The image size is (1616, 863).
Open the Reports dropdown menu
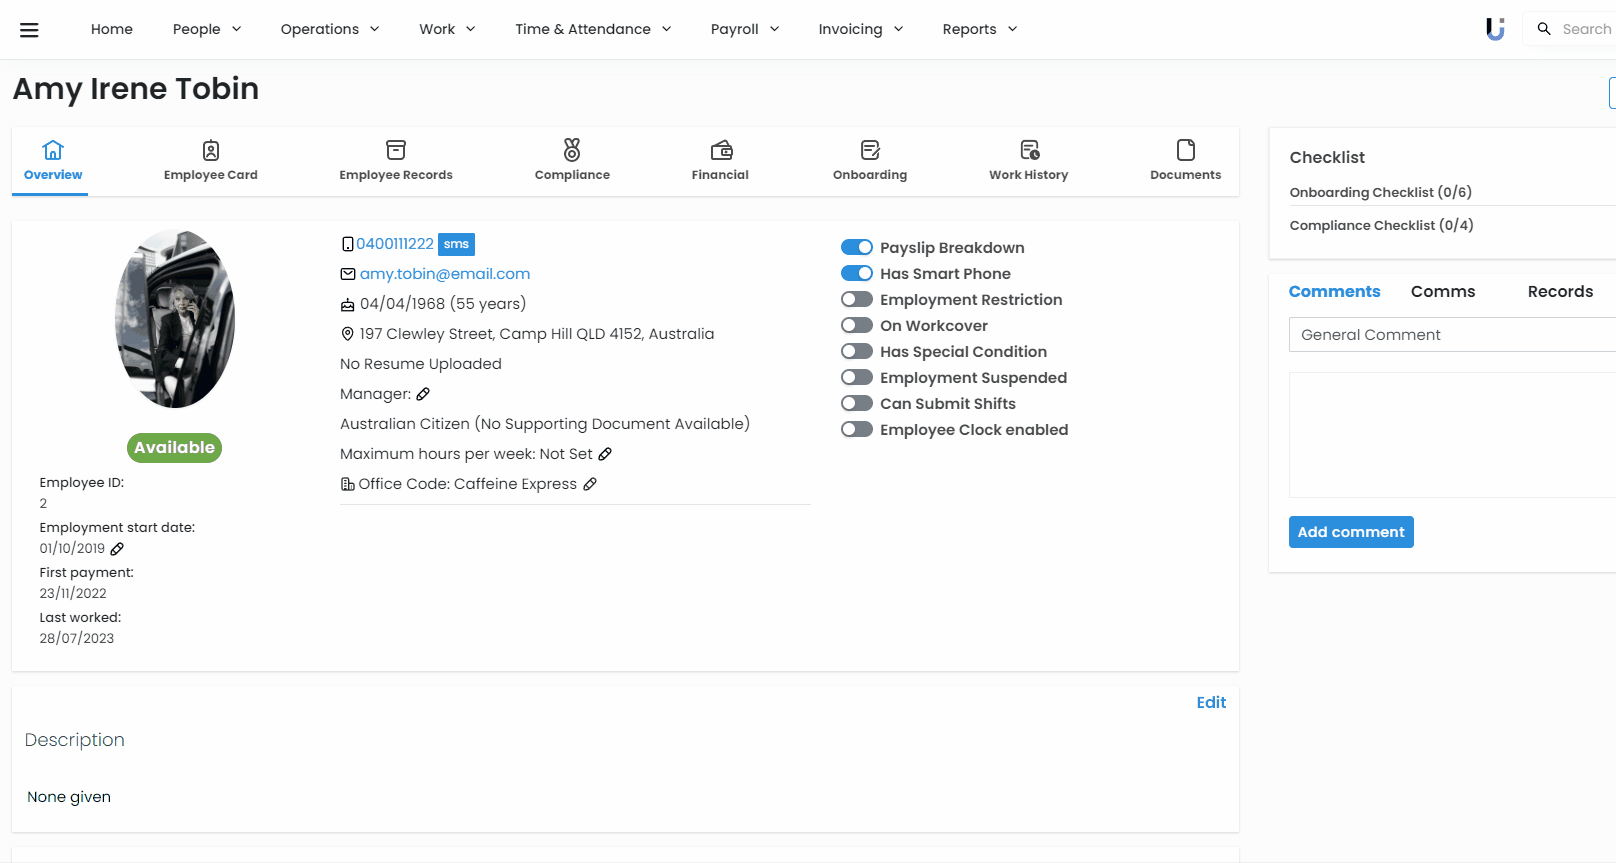coord(979,29)
